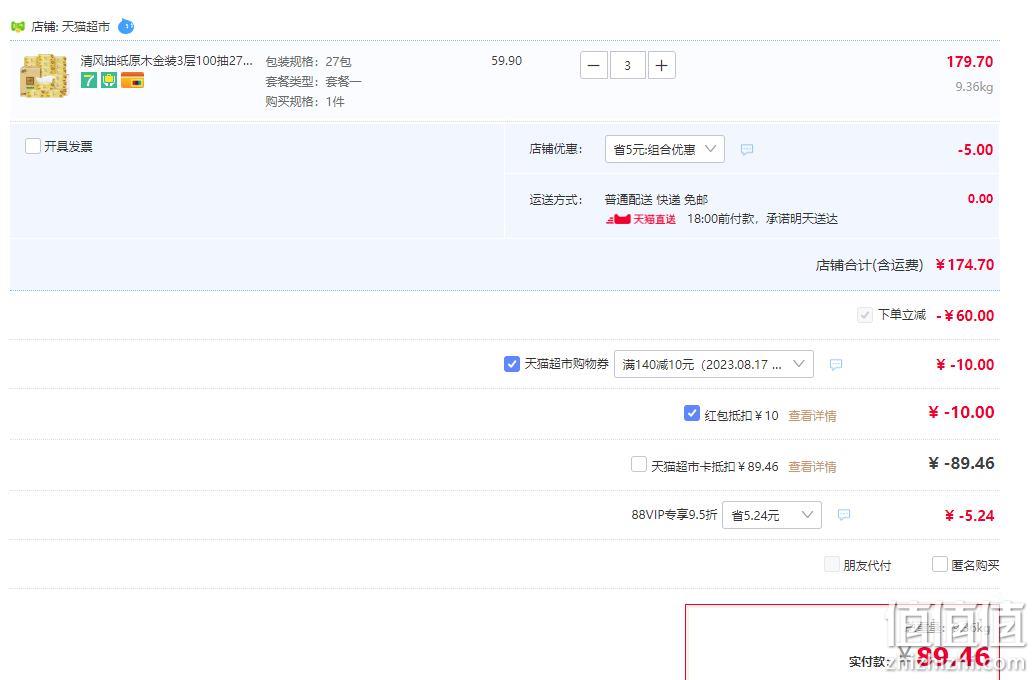Click the weight value 9.36kg
Viewport: 1035px width, 680px height.
pos(974,86)
